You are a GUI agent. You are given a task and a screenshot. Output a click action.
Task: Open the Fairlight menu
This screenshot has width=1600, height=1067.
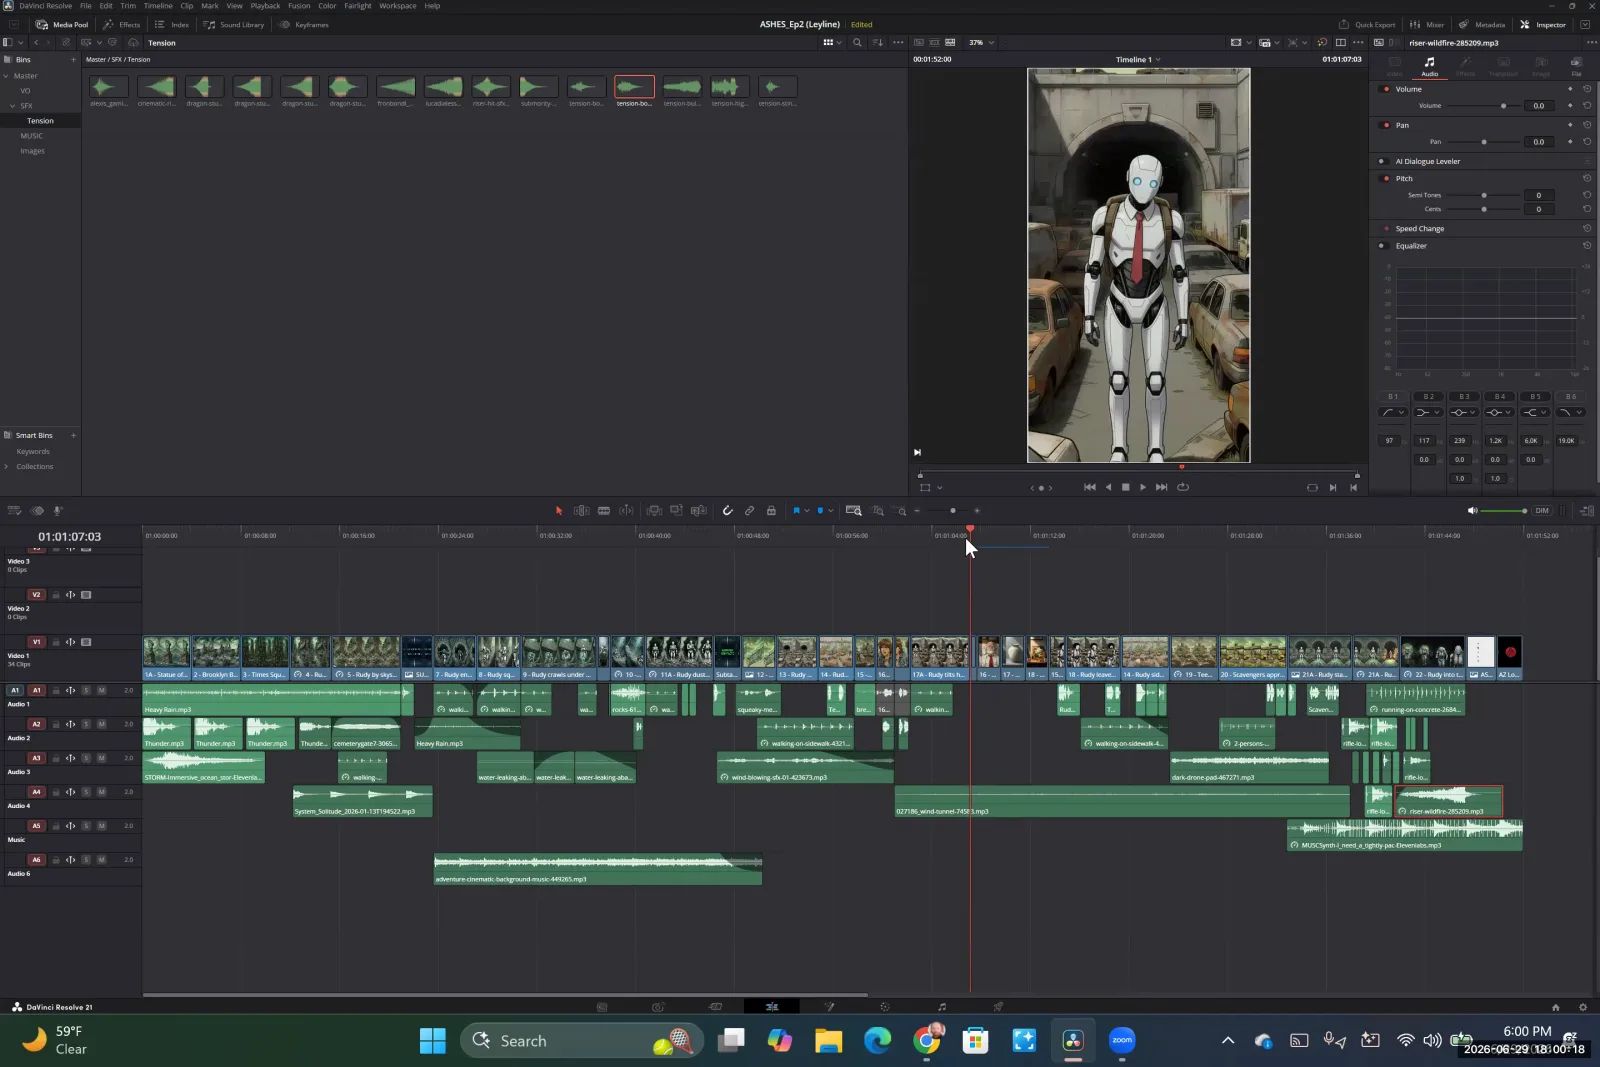(358, 6)
